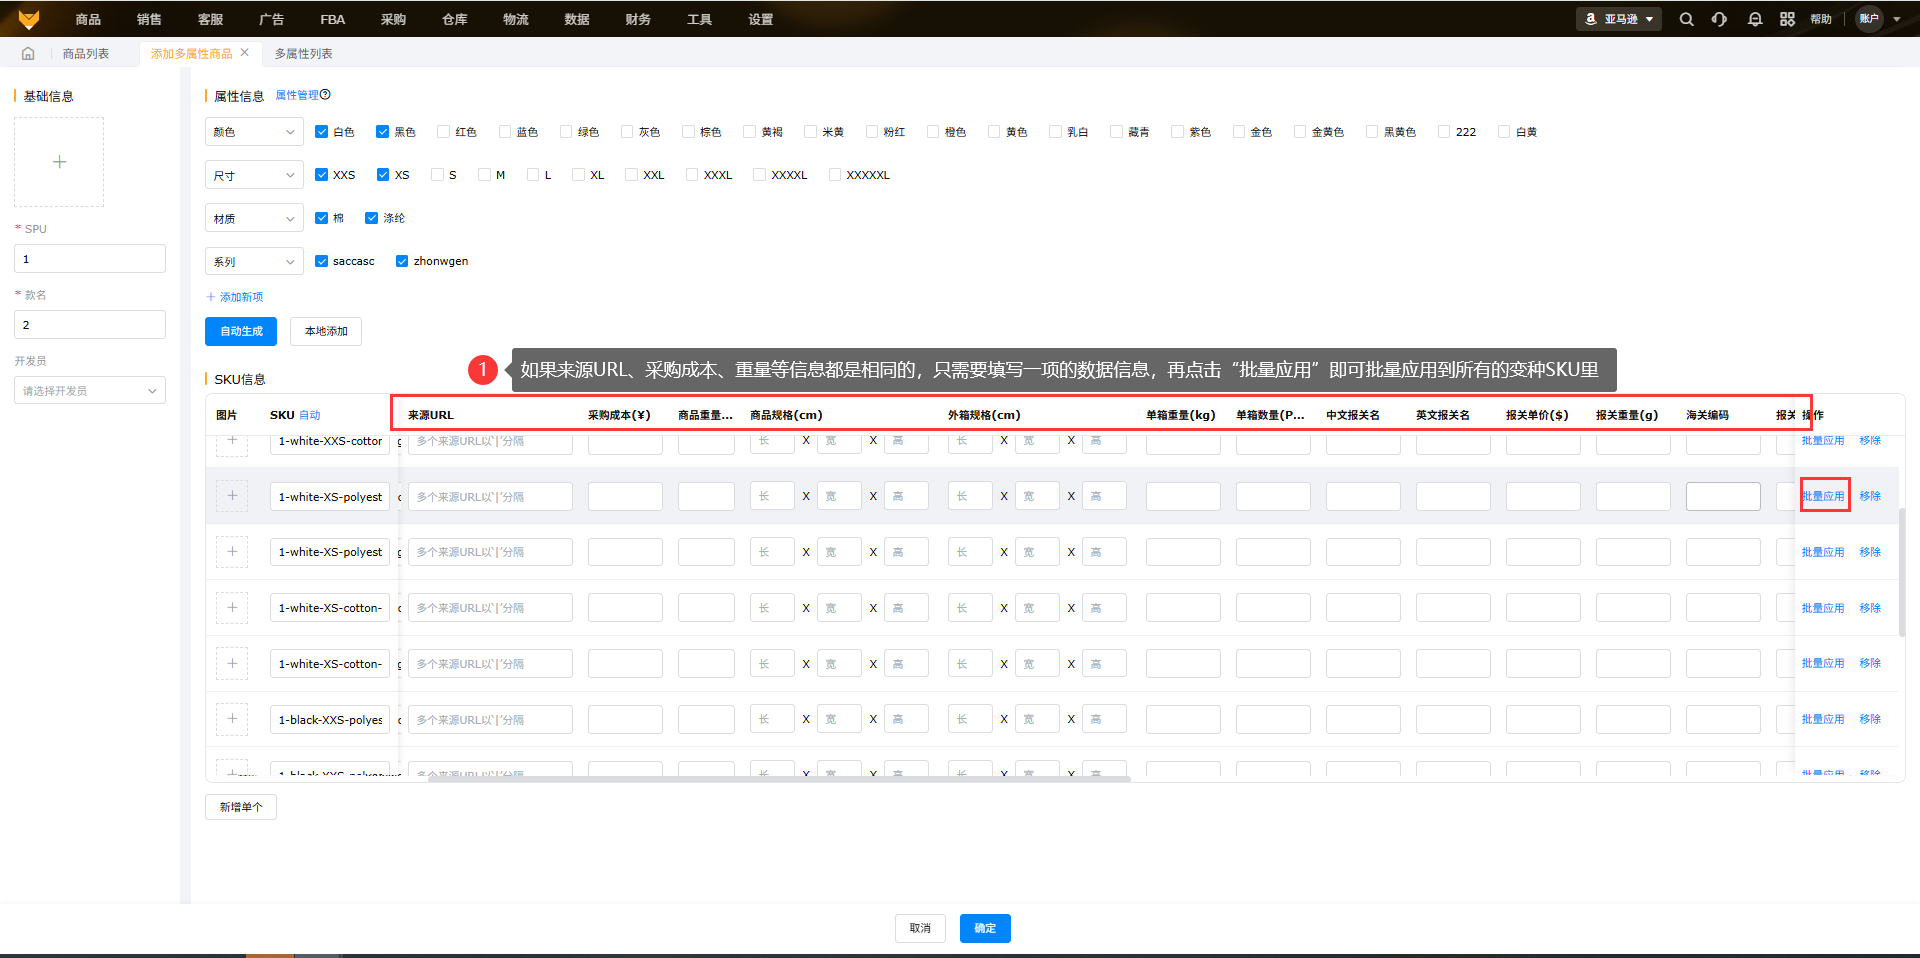Click 批量应用 in first 1-white-XS-polyest row
Screen dimensions: 1920x958
tap(1823, 496)
